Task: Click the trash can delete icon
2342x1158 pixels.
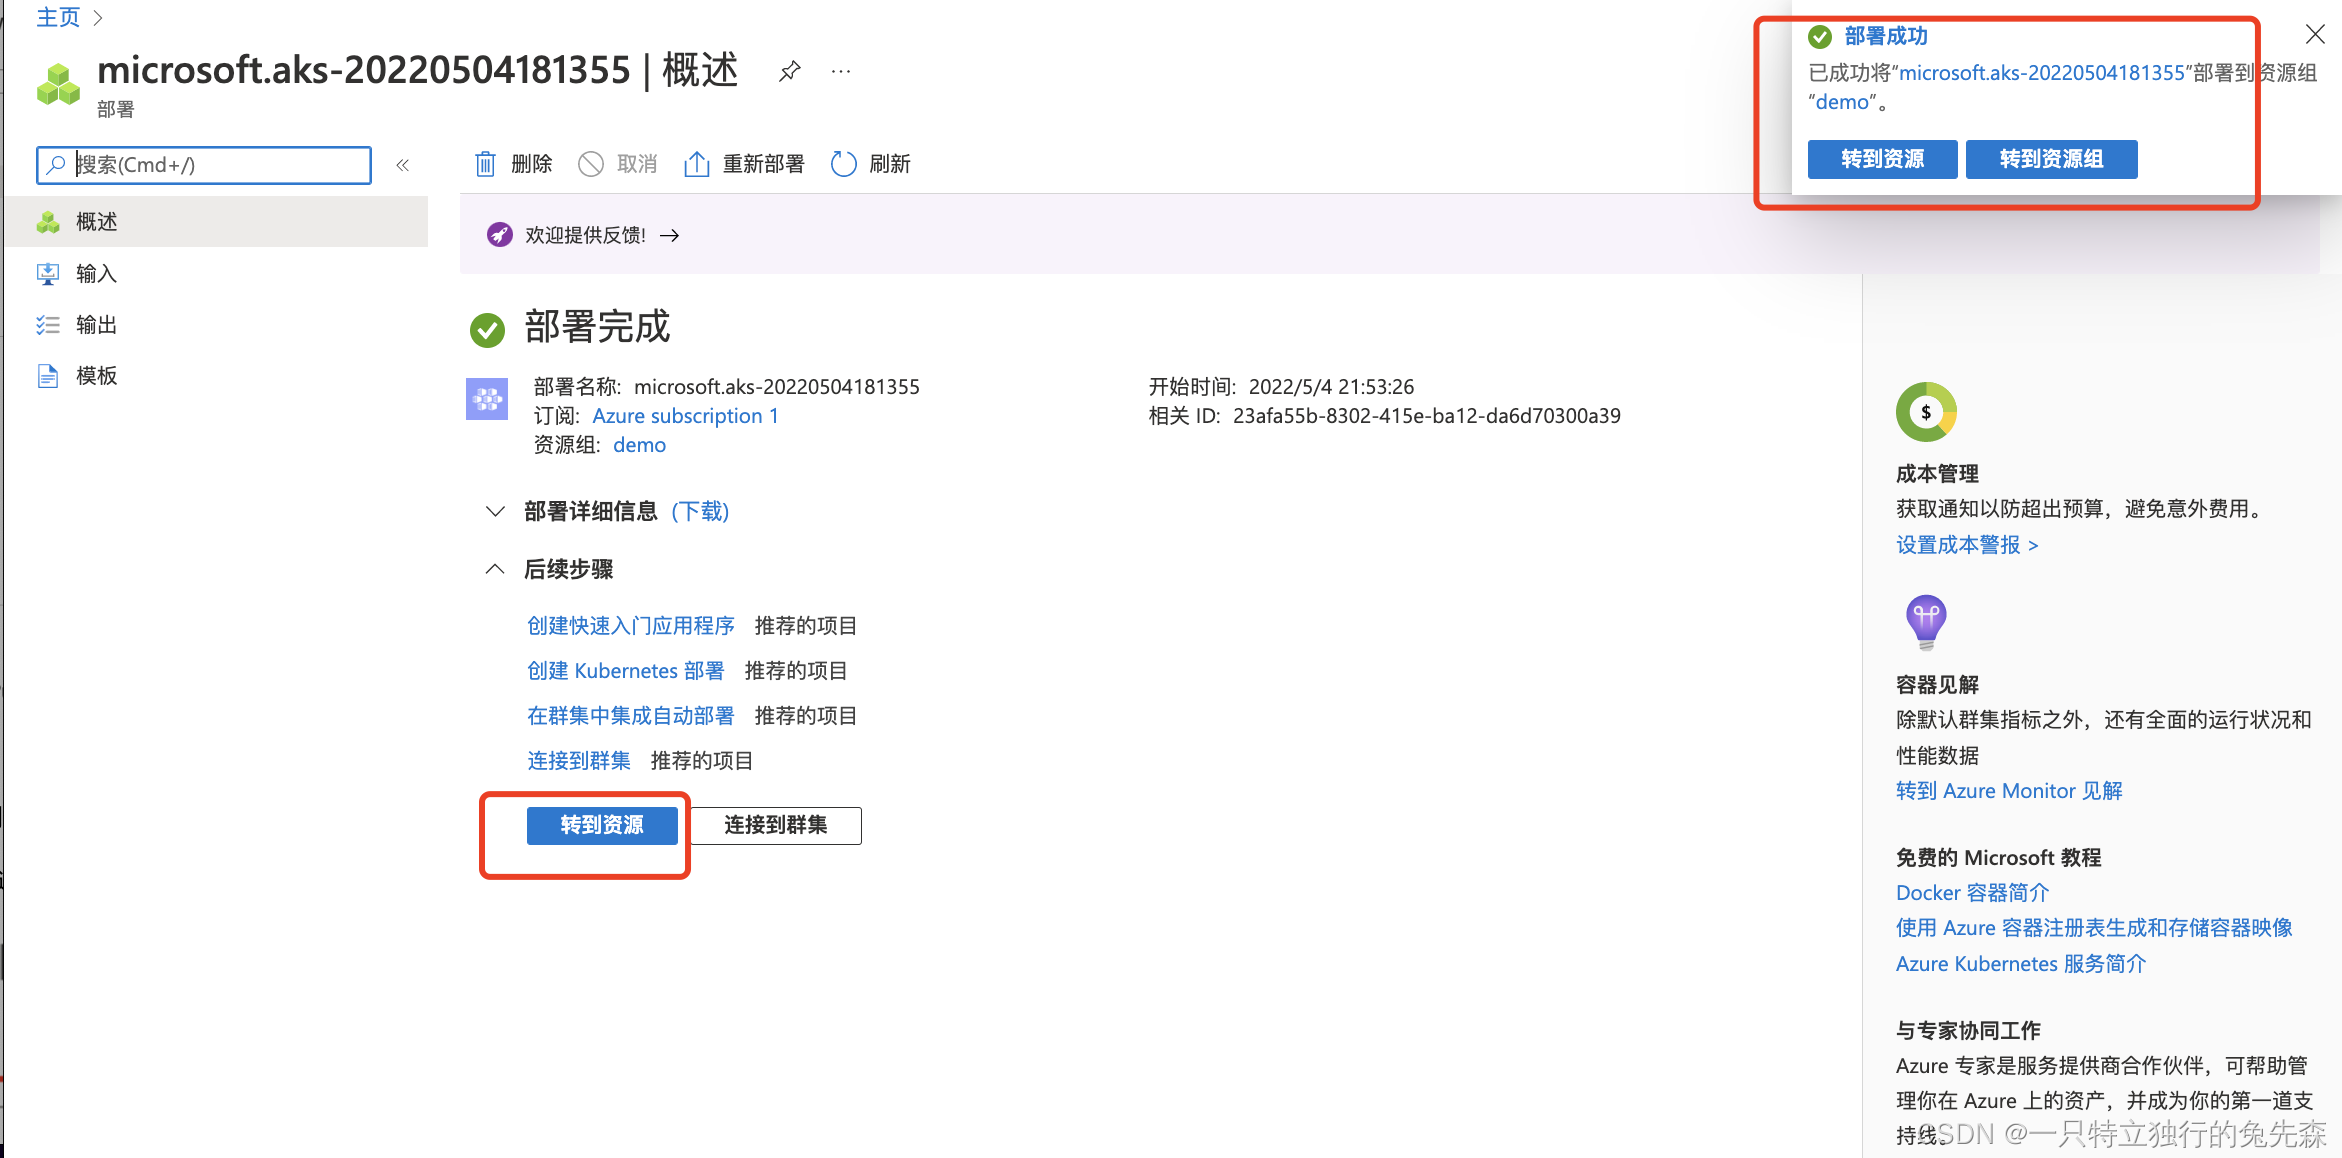Action: tap(485, 164)
